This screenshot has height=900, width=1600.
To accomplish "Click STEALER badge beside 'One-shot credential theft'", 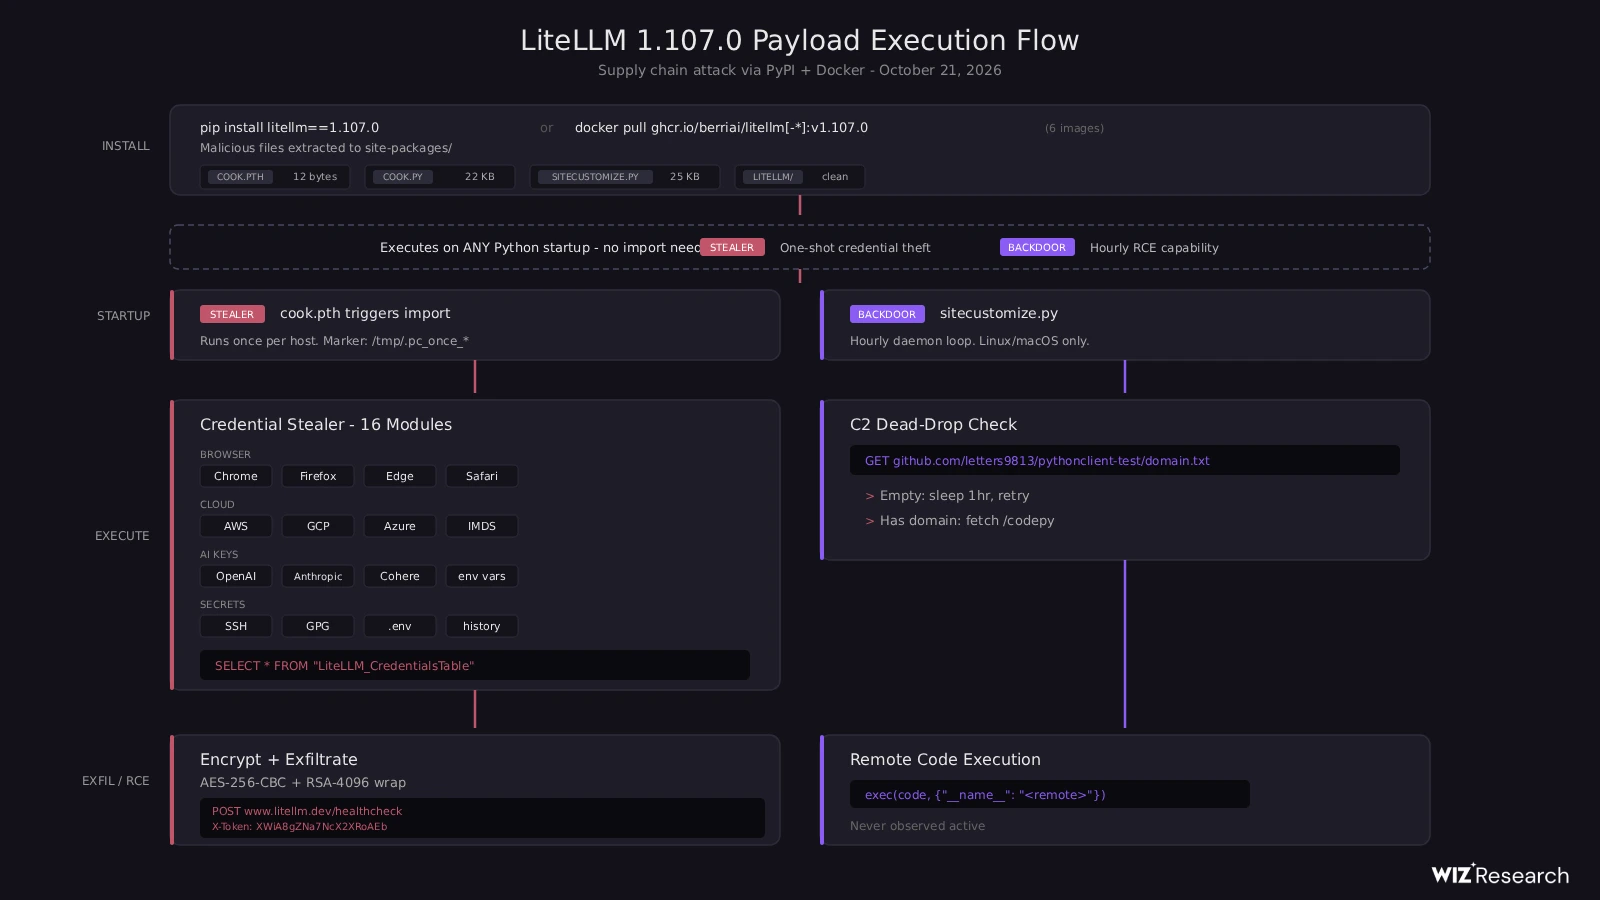I will [732, 247].
